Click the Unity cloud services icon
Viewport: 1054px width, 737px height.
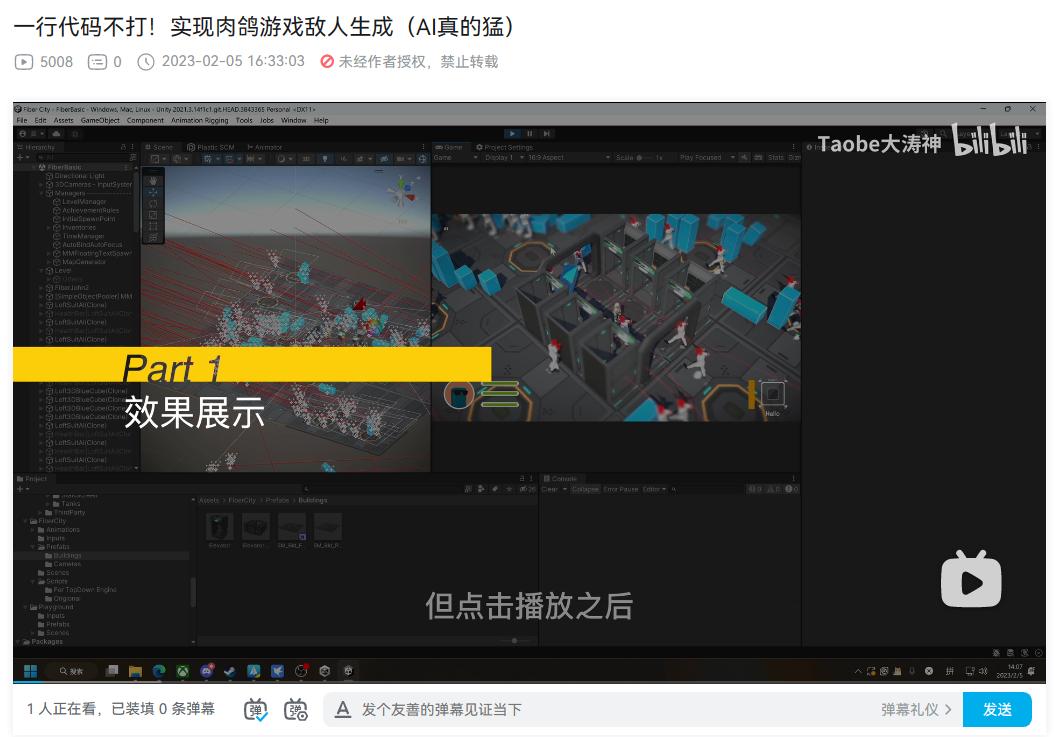click(56, 134)
